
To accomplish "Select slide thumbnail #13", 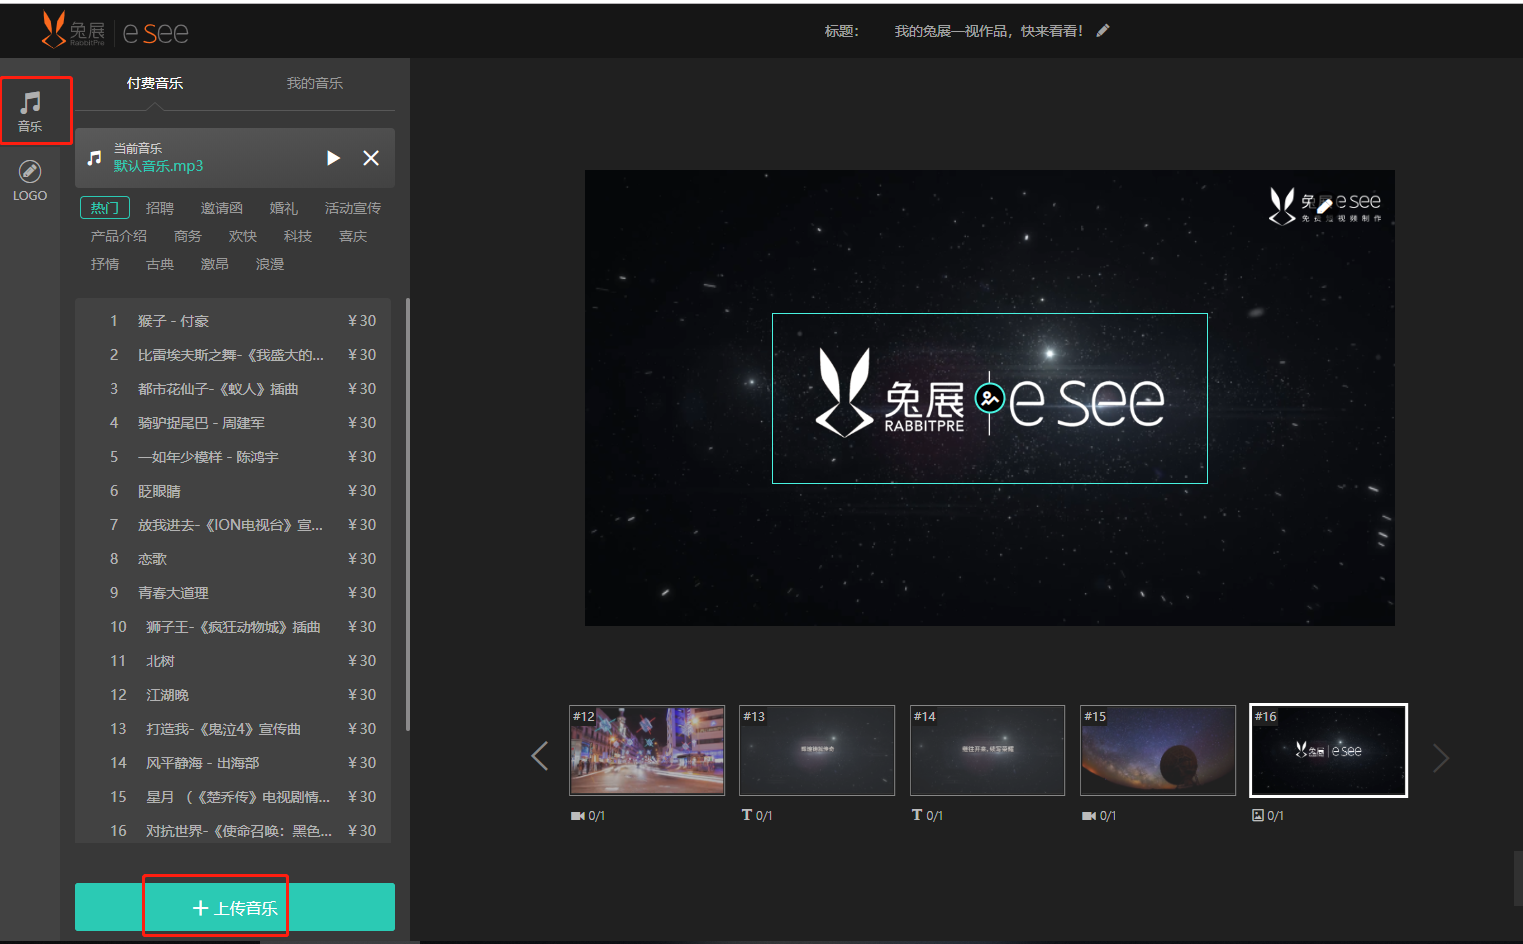I will pyautogui.click(x=817, y=750).
